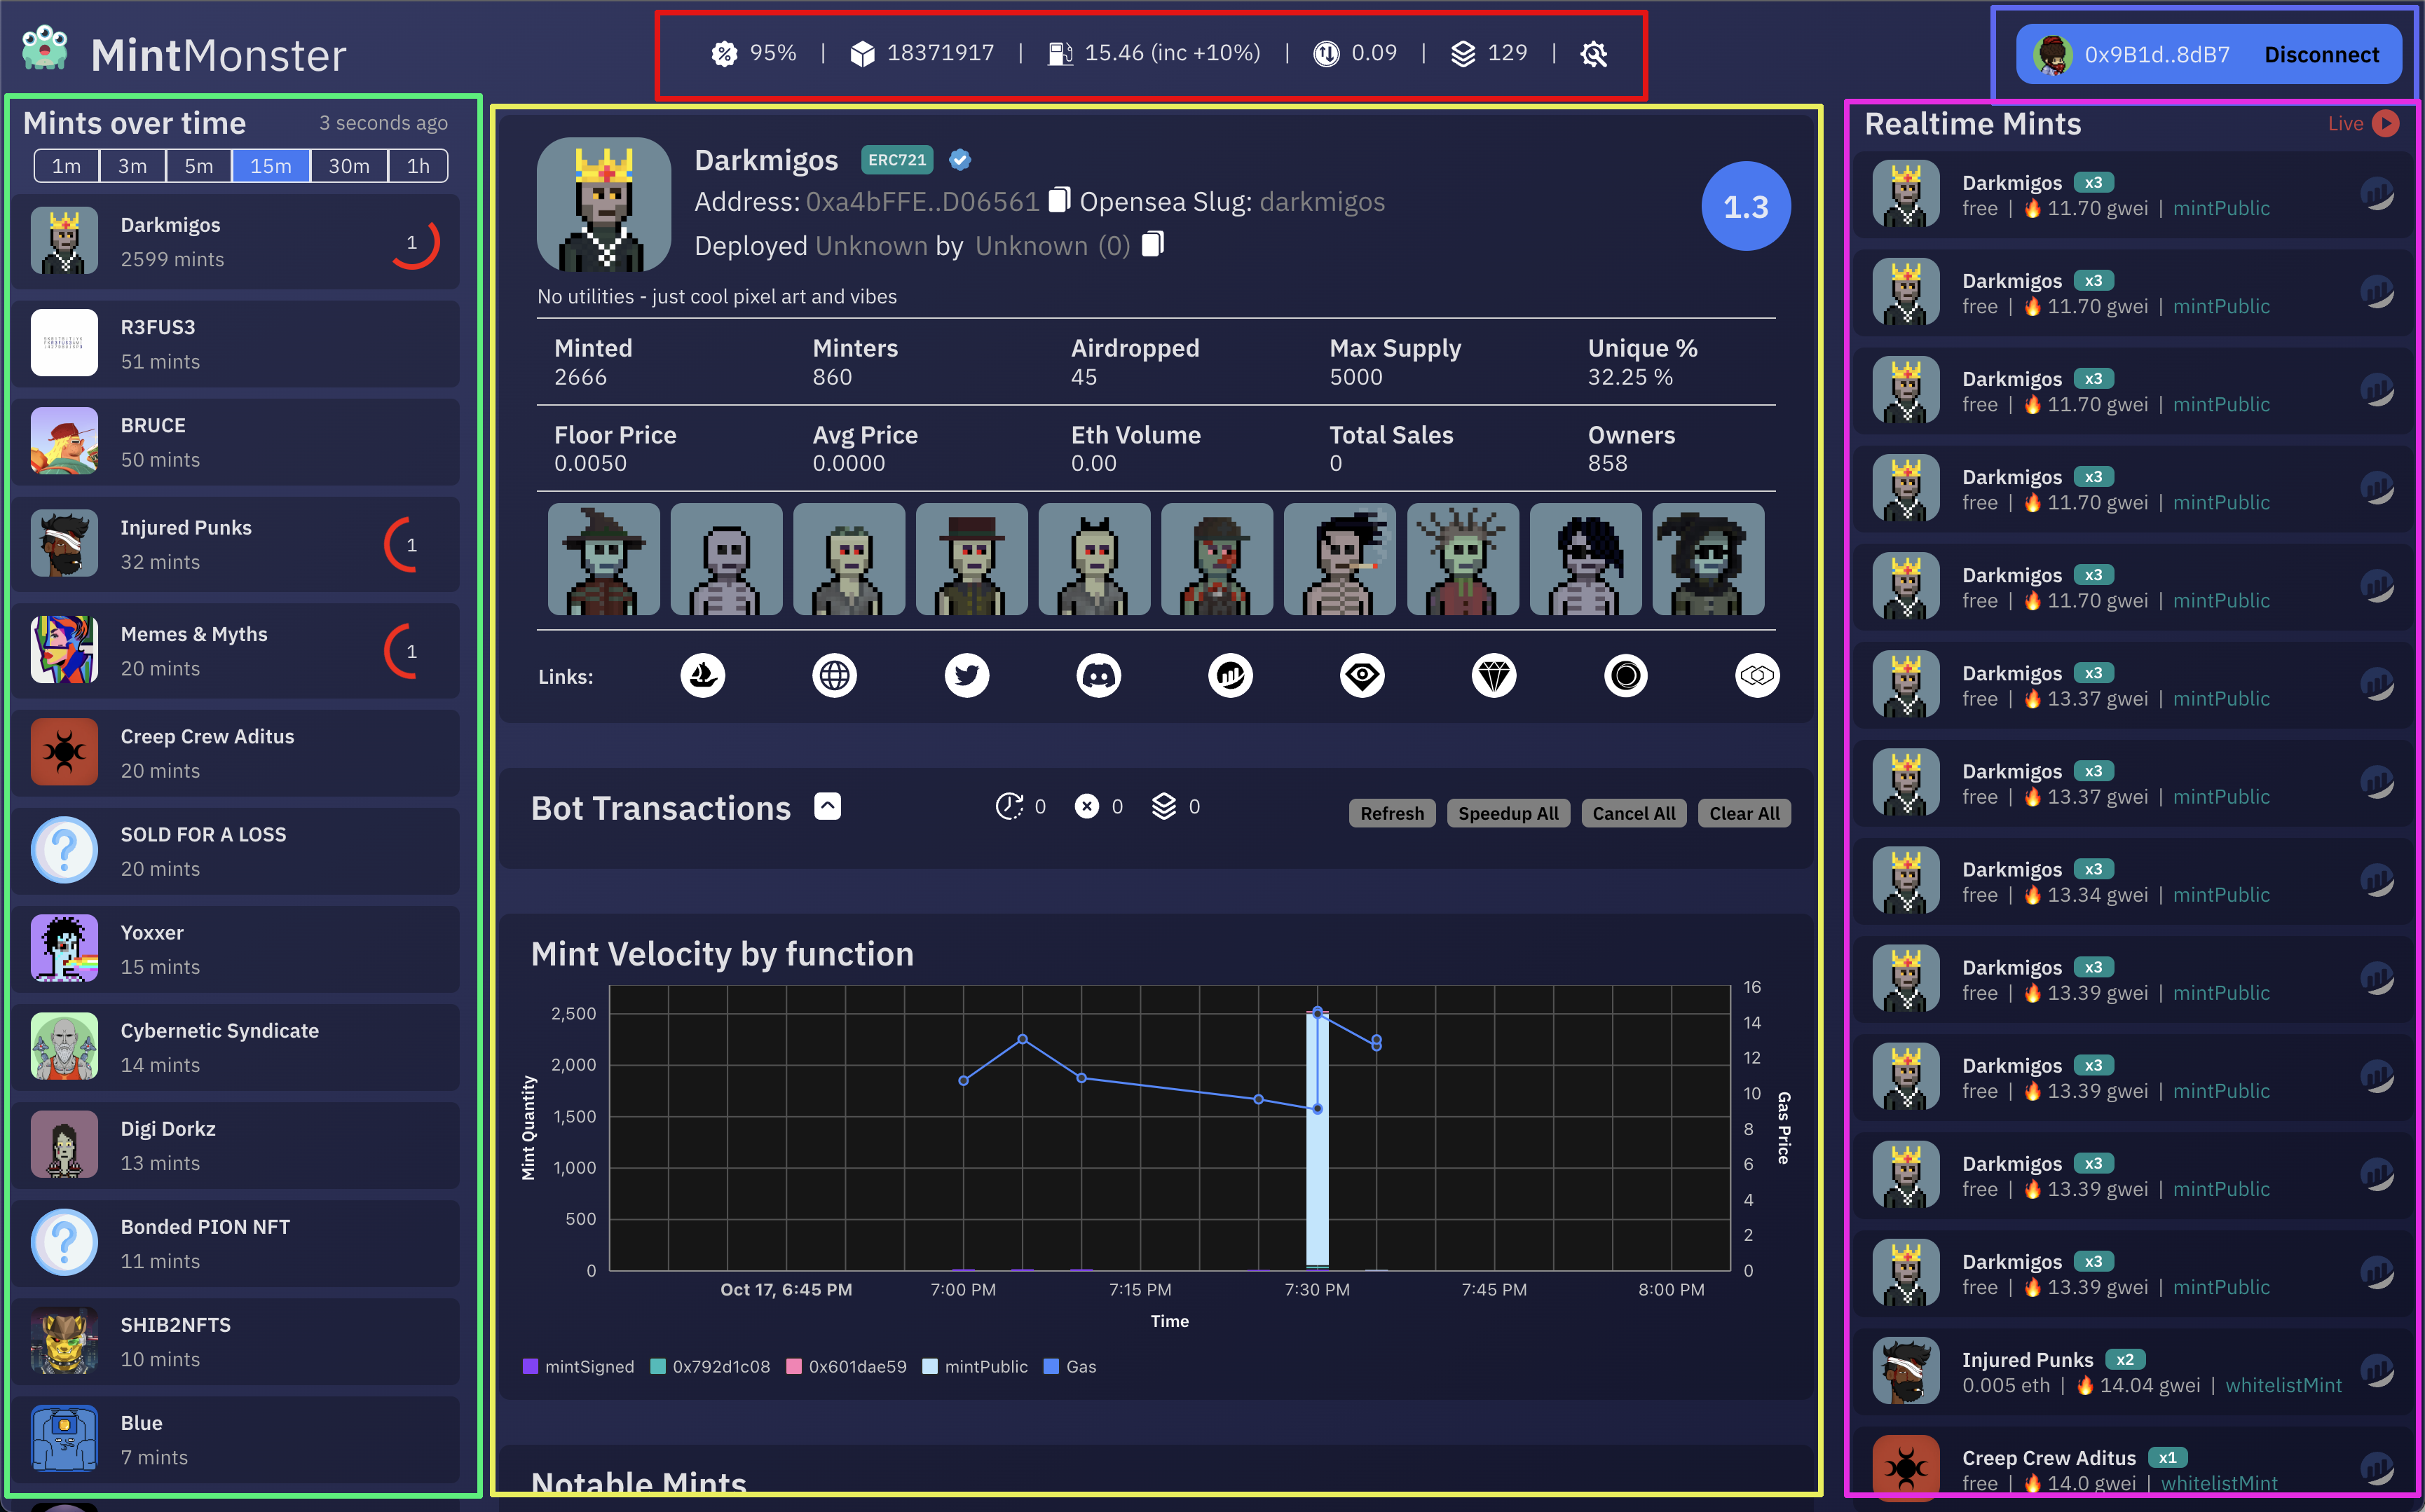Copy the Darkmigos contract address

click(1059, 200)
